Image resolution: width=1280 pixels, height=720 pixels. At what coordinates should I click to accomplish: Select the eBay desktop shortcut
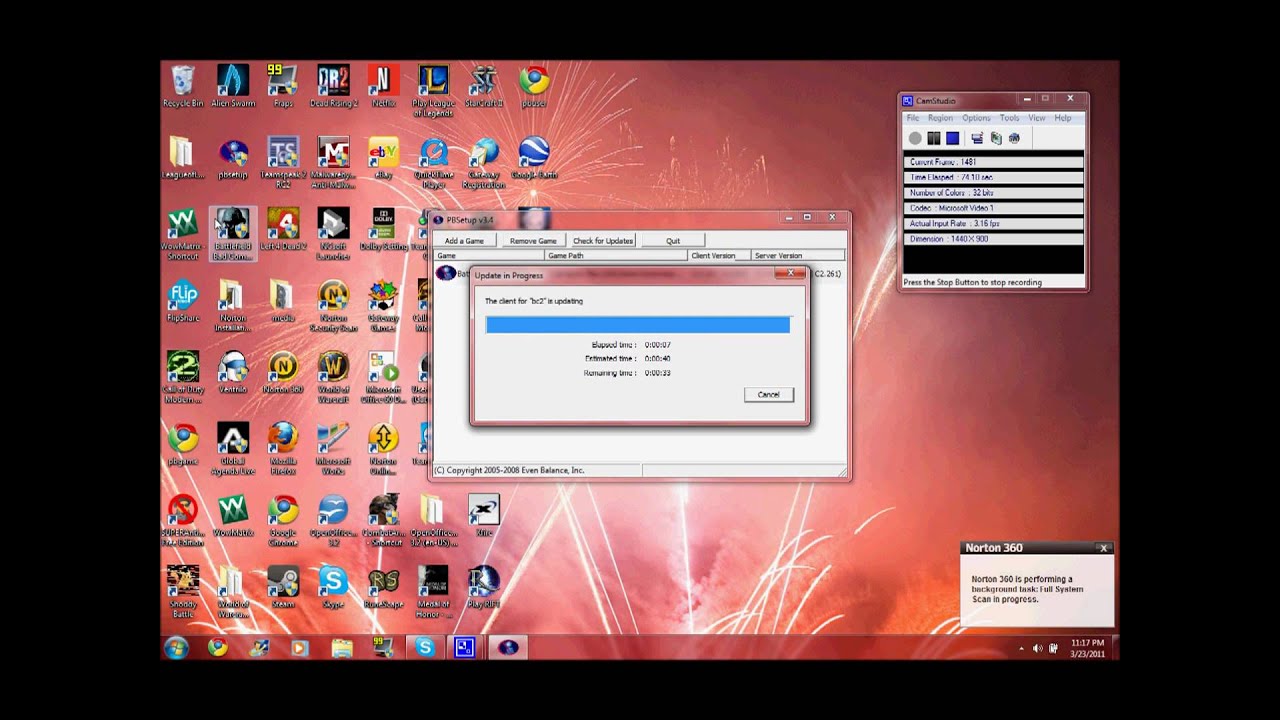coord(383,158)
